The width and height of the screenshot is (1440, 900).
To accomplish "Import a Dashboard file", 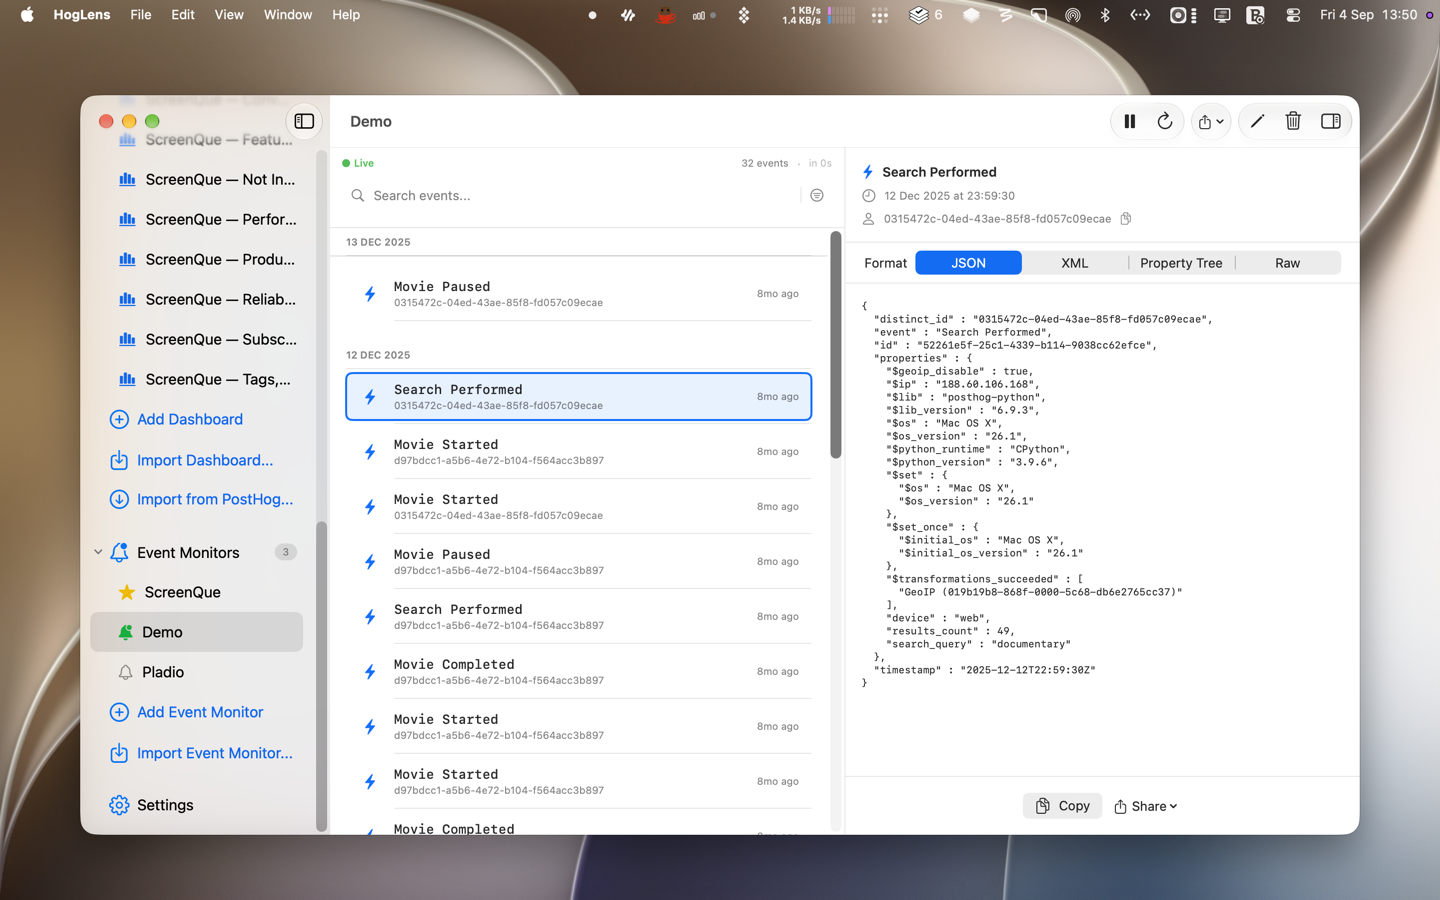I will [x=191, y=460].
